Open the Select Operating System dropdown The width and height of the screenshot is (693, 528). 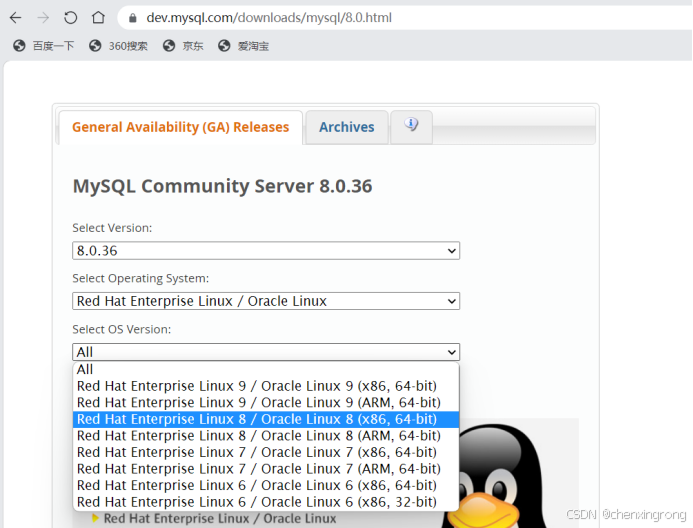click(x=266, y=301)
